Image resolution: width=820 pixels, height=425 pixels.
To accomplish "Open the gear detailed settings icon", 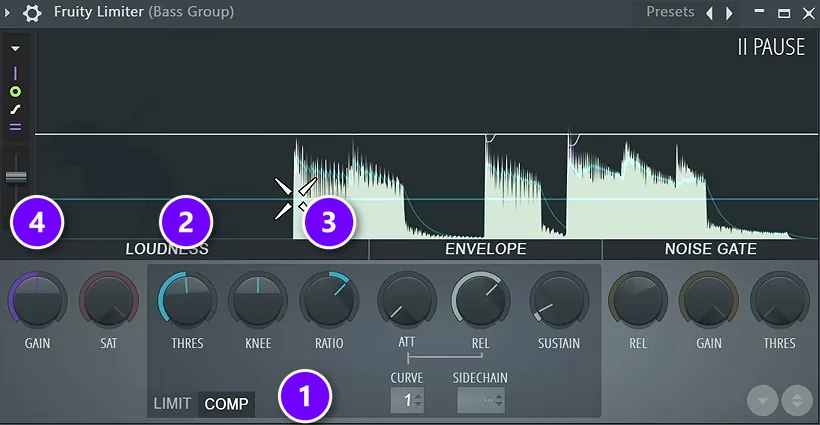I will point(32,13).
